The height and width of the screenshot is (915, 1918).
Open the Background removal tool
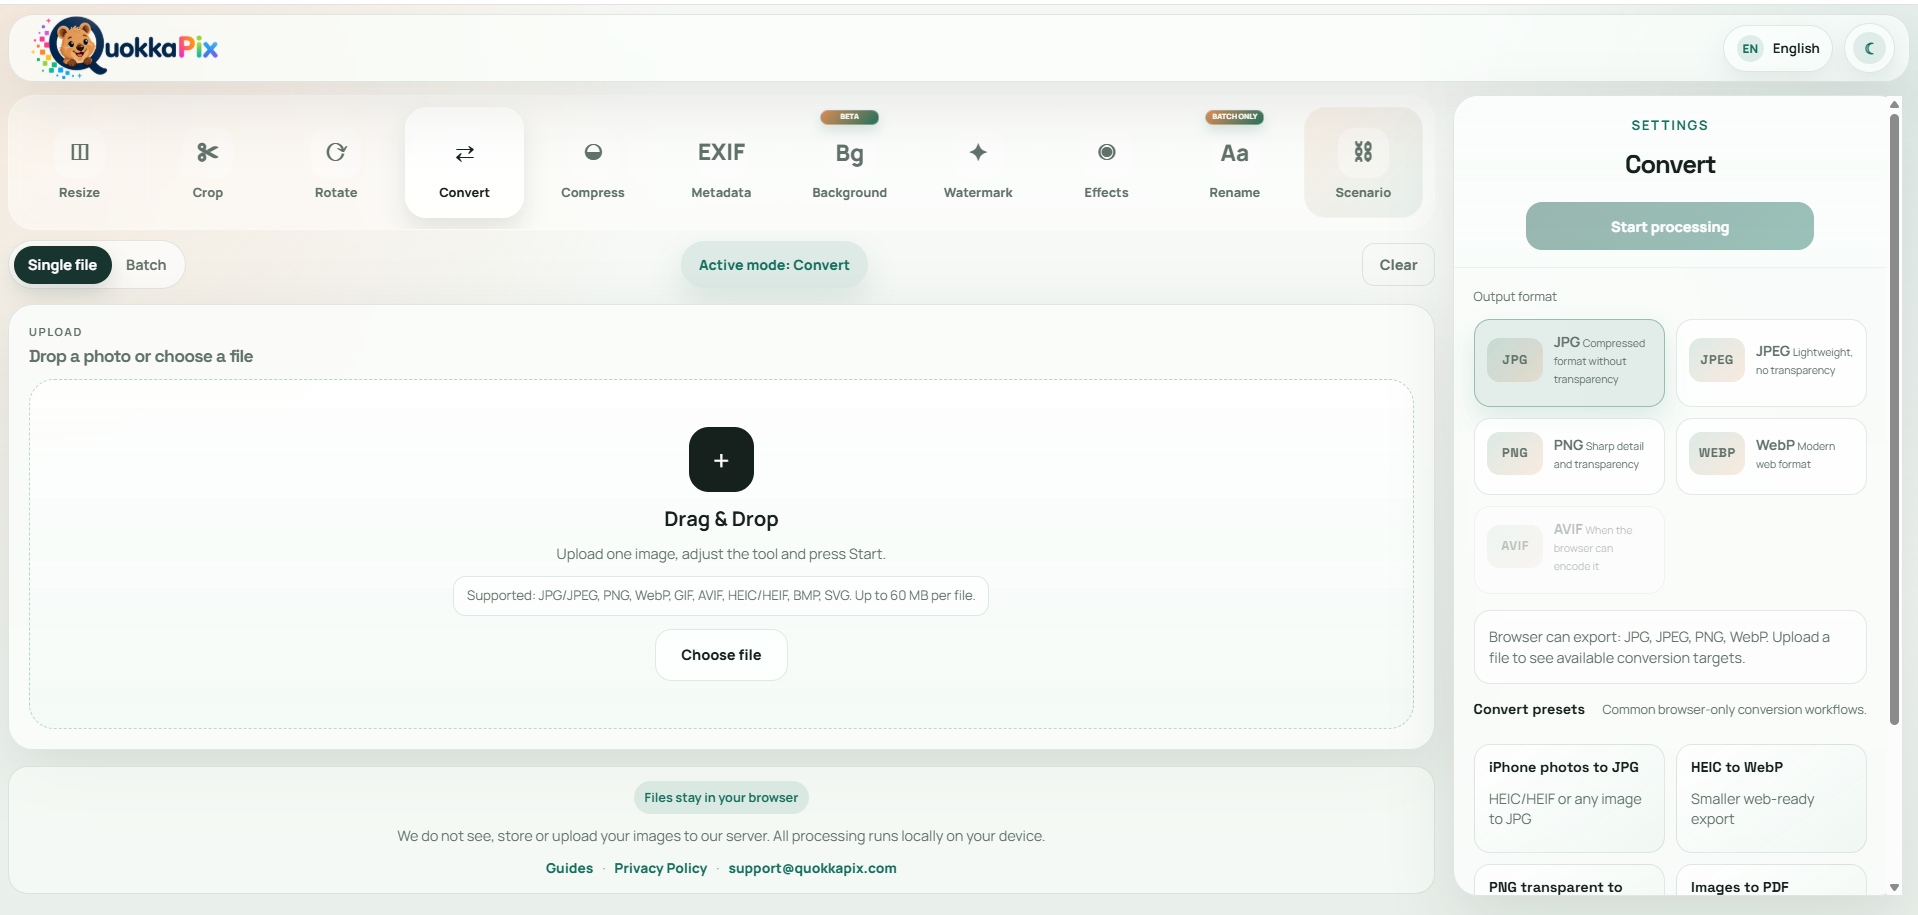coord(849,163)
